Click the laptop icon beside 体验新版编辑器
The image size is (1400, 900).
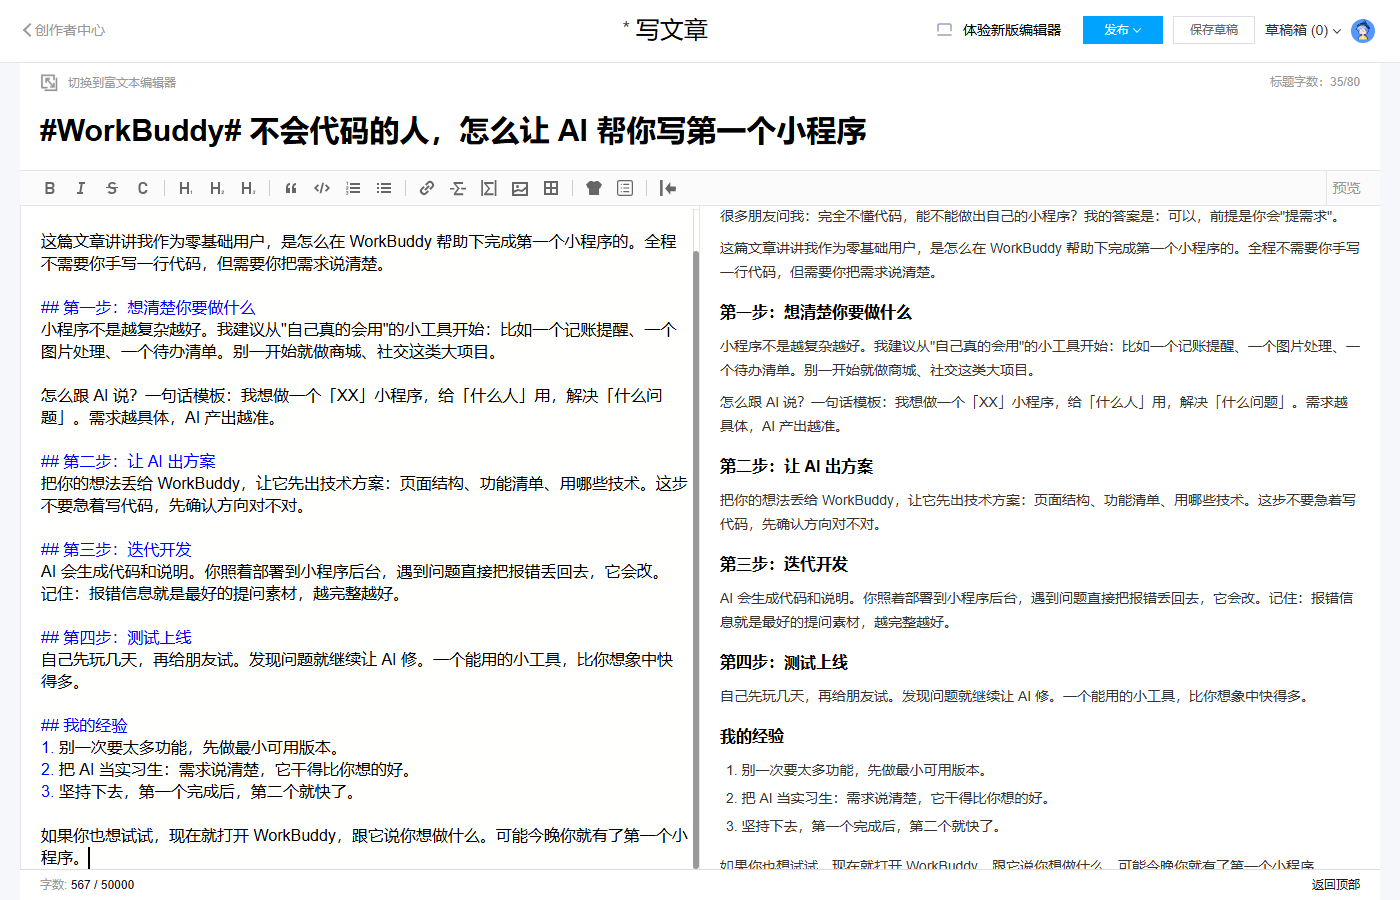(x=944, y=30)
